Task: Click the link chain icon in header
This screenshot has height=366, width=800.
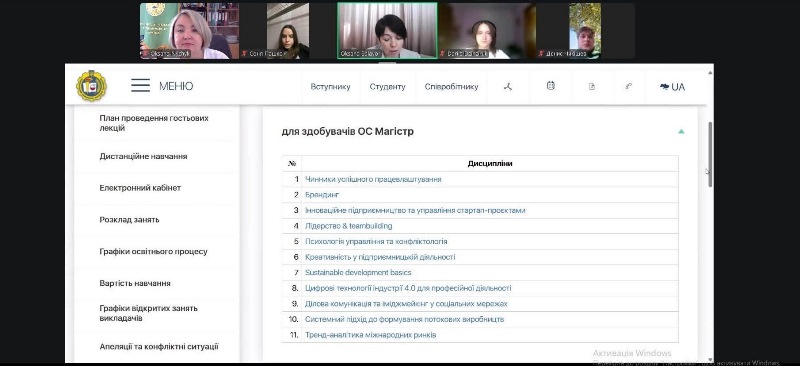Action: 629,86
